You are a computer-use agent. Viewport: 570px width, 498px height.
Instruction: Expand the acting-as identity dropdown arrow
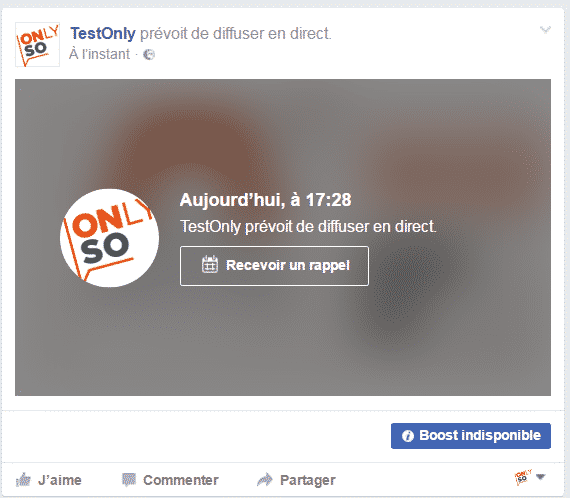[541, 477]
